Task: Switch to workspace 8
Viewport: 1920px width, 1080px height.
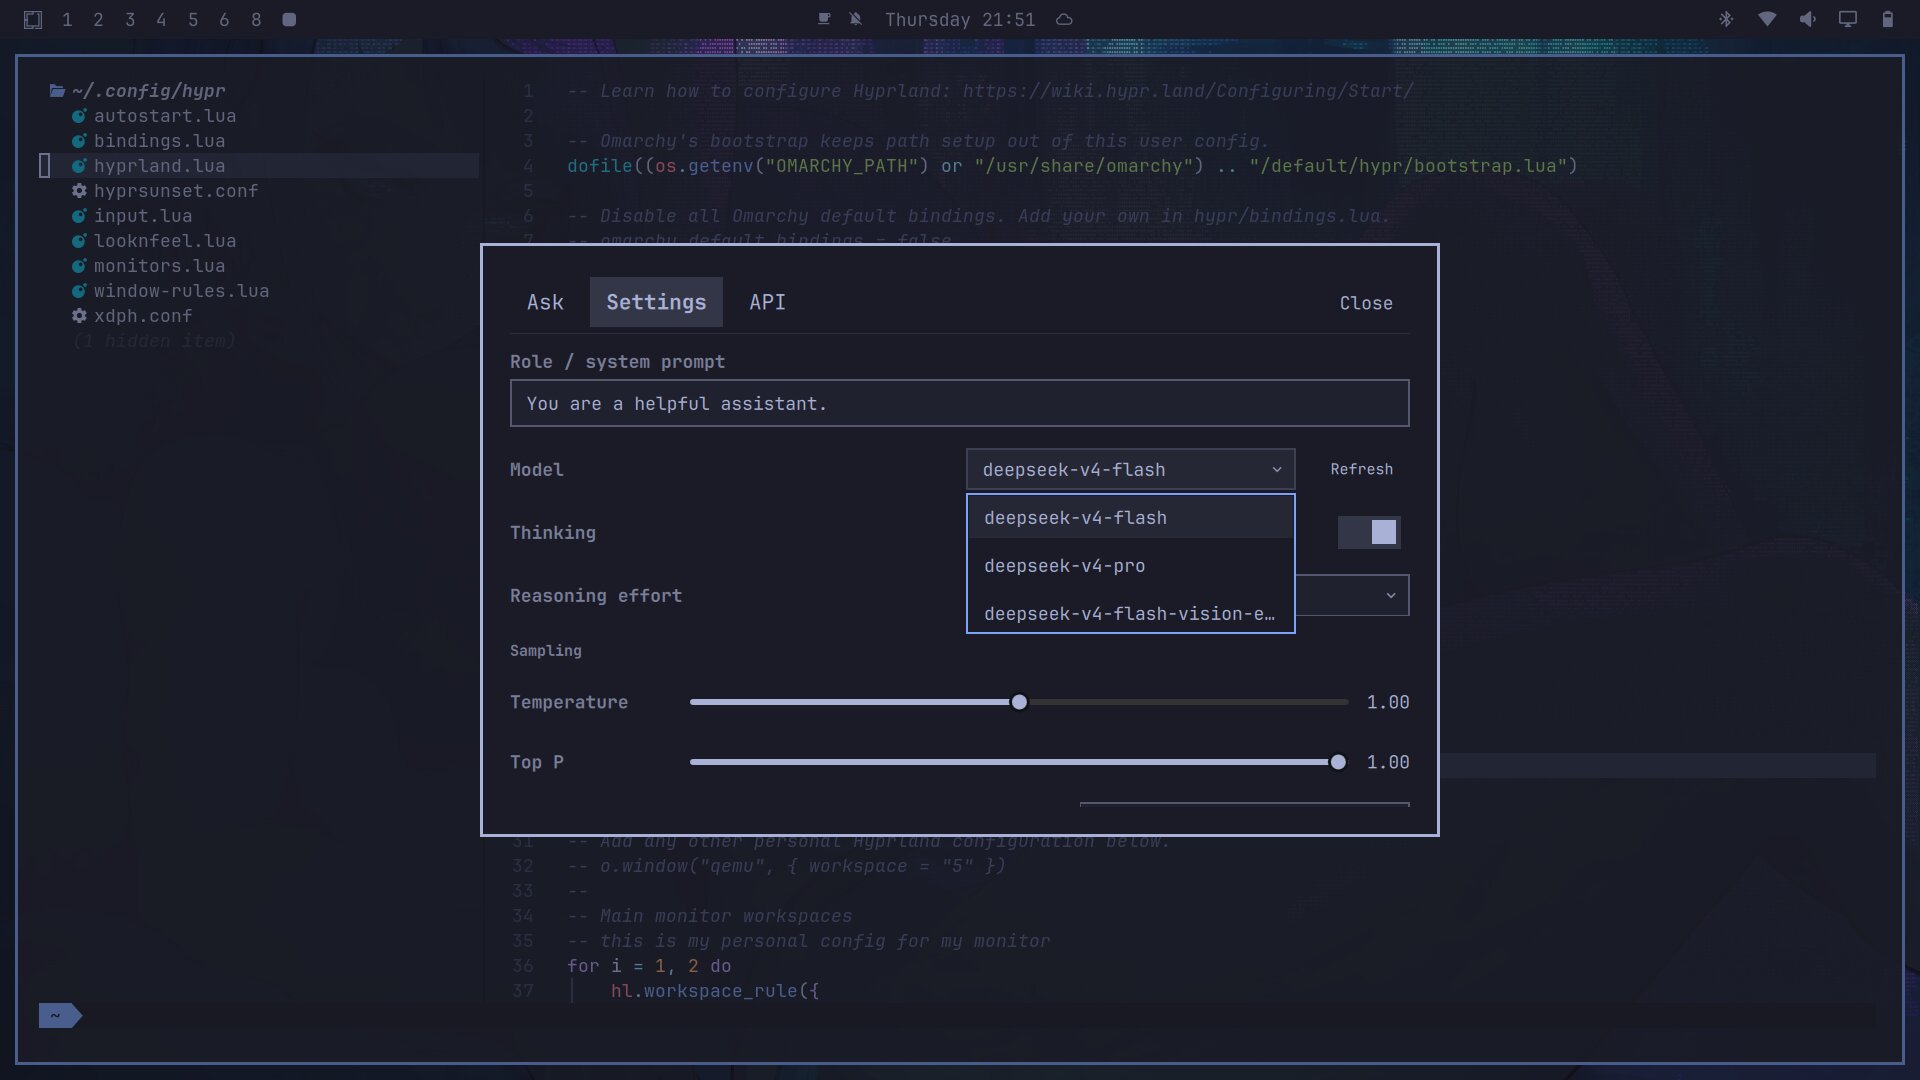Action: [x=256, y=19]
